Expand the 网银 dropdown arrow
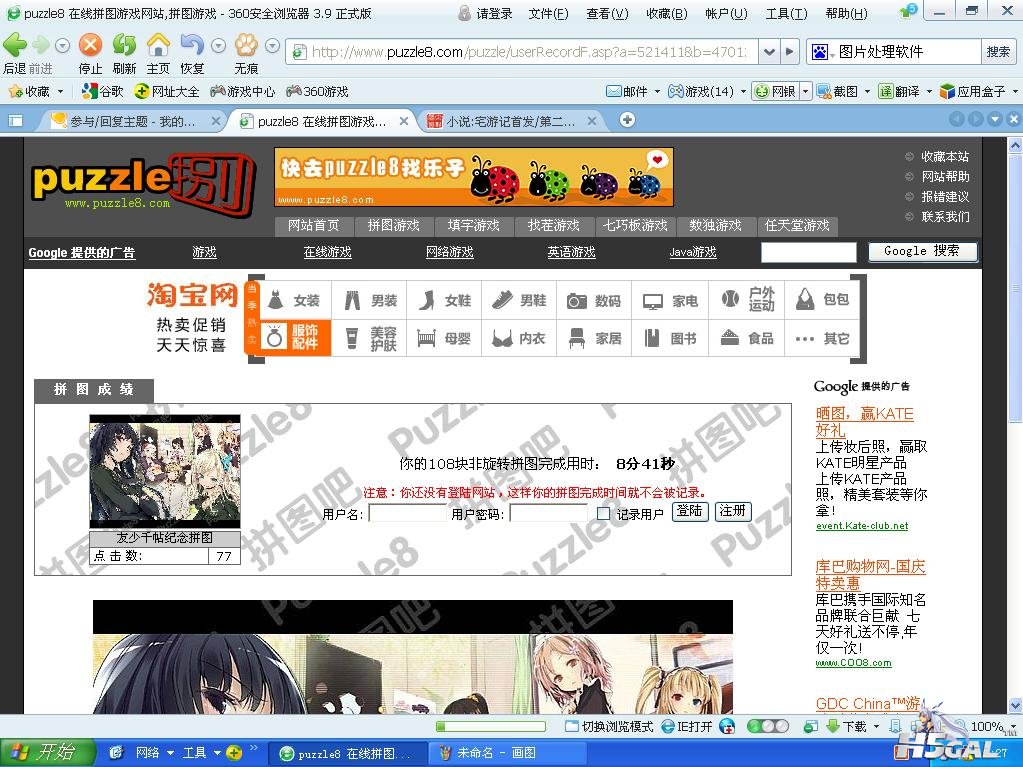 (806, 92)
